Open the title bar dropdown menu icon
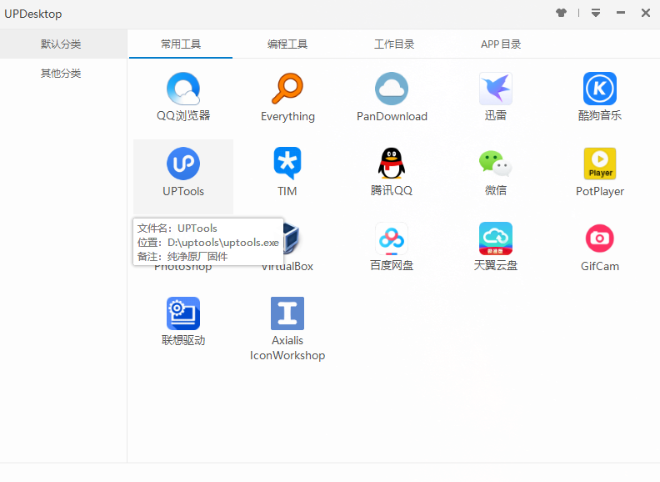 596,13
